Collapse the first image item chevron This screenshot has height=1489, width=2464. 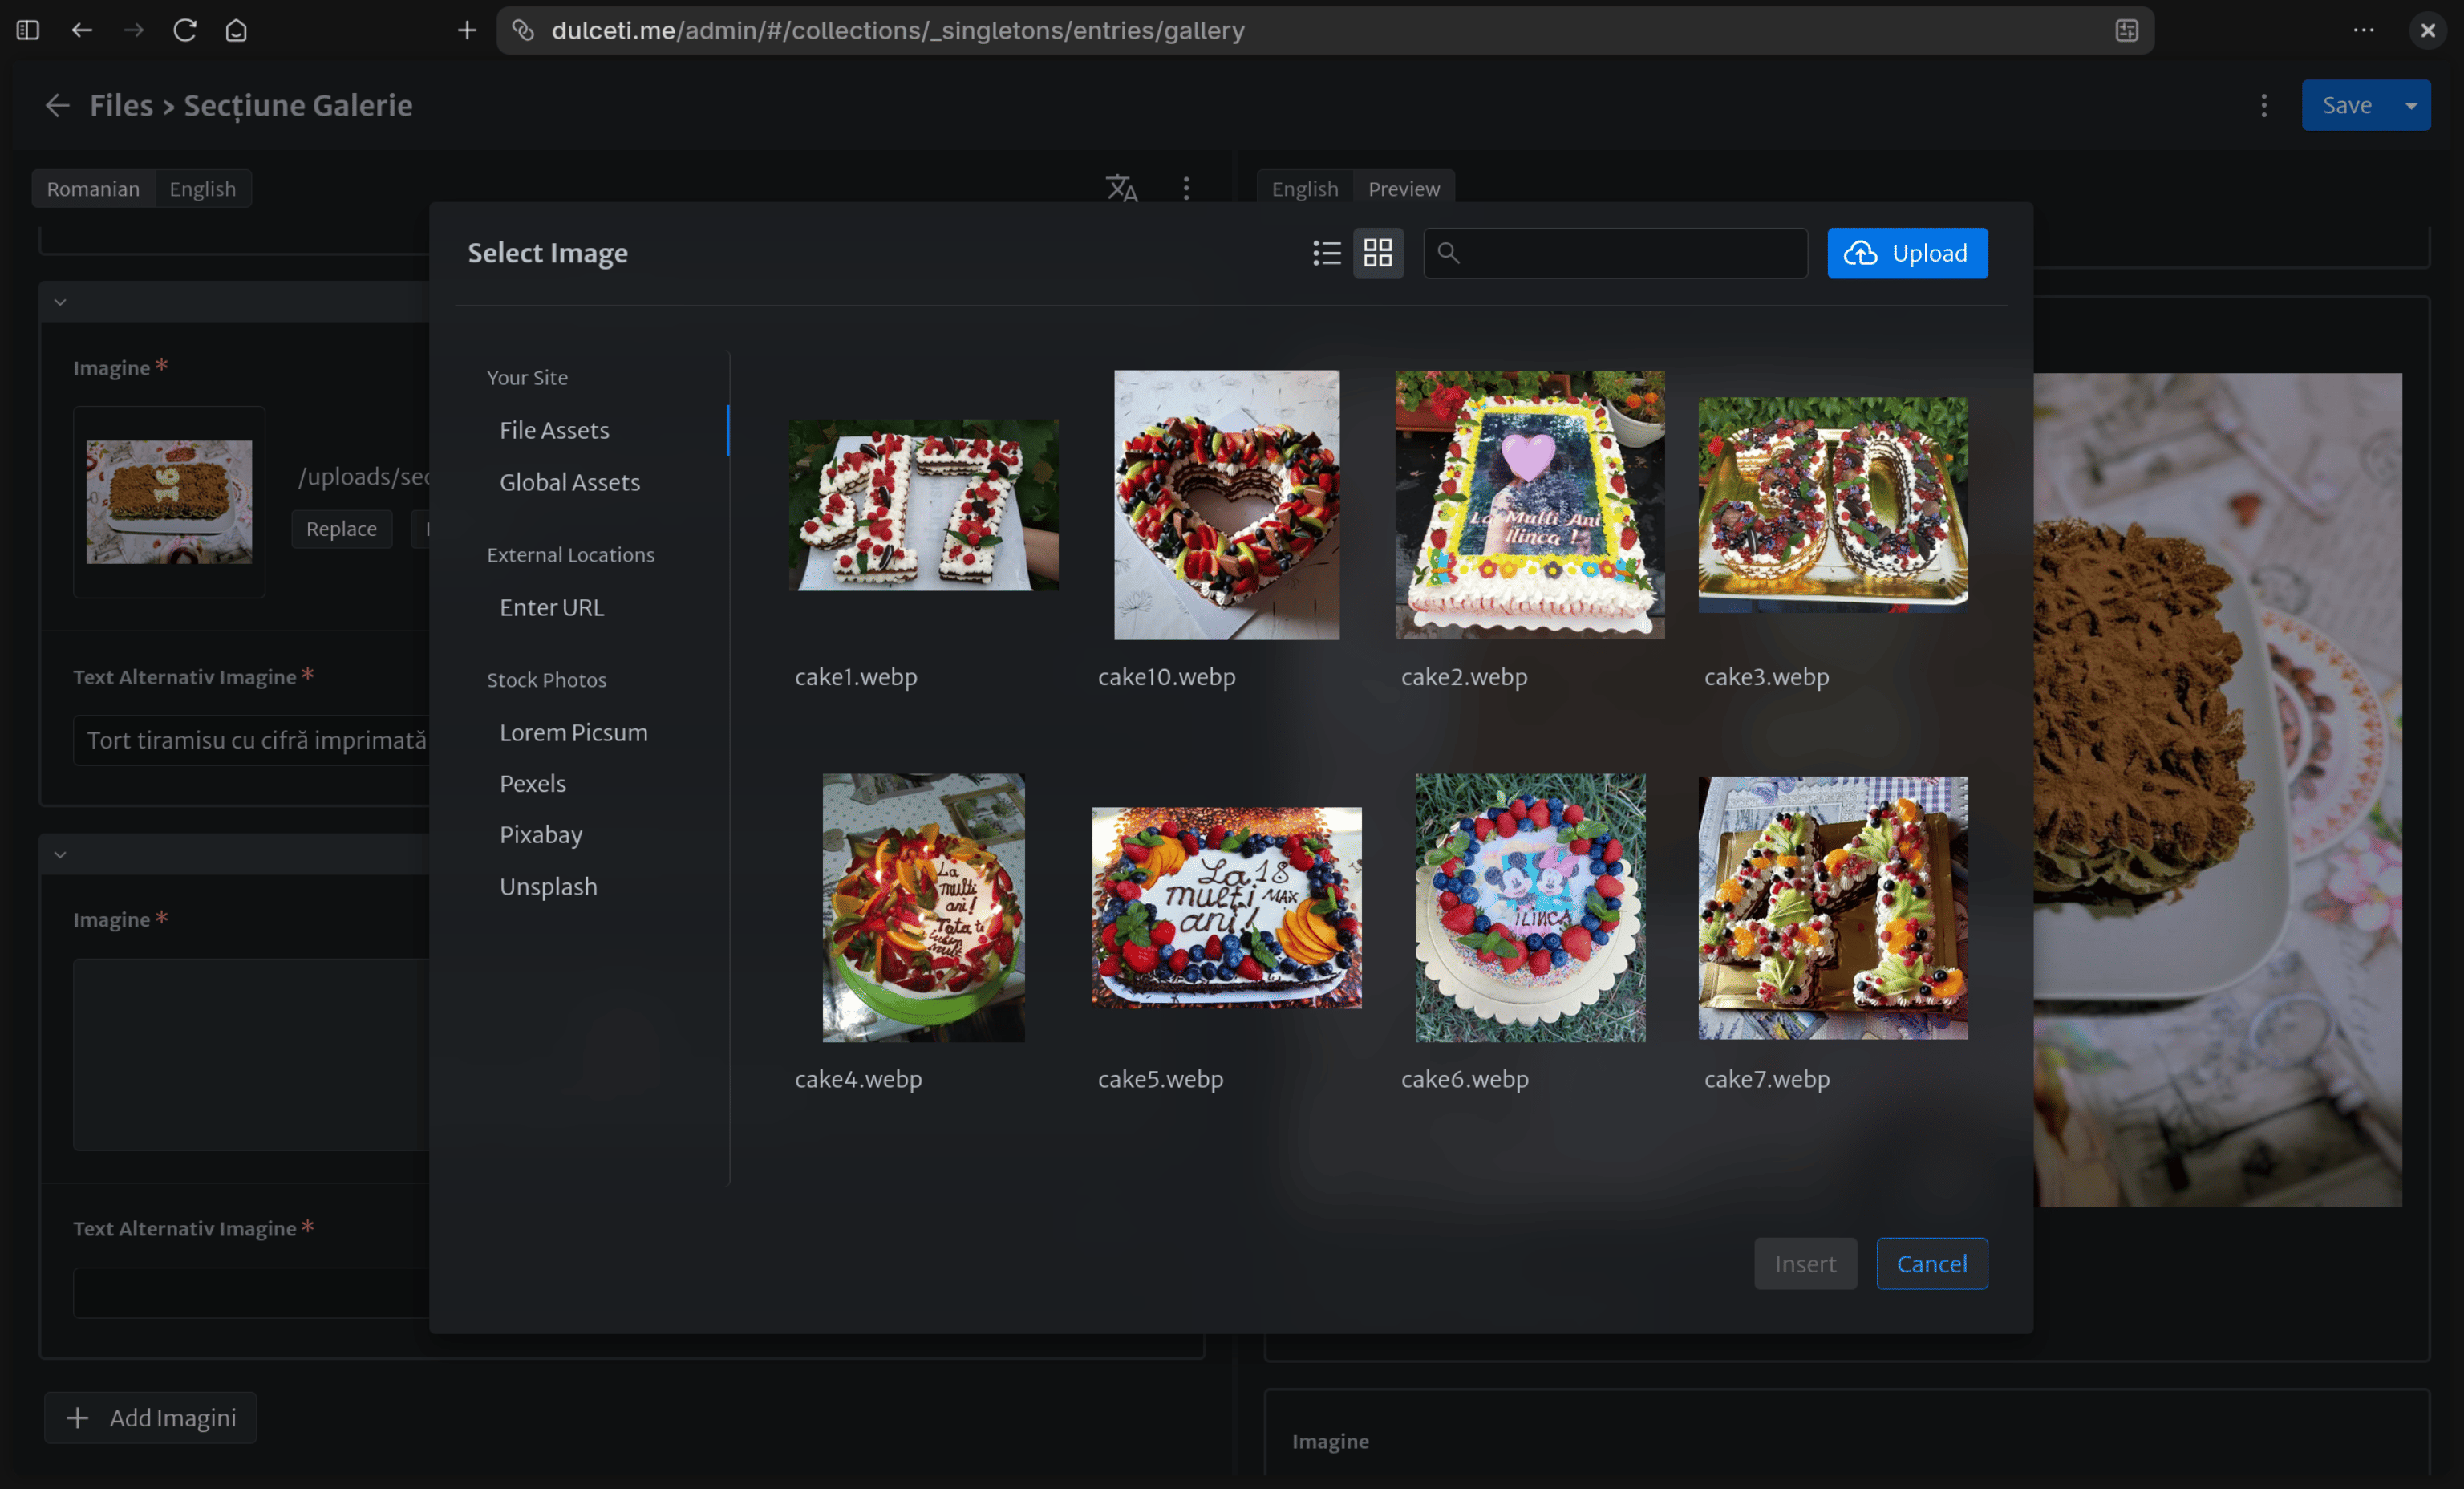click(x=60, y=302)
